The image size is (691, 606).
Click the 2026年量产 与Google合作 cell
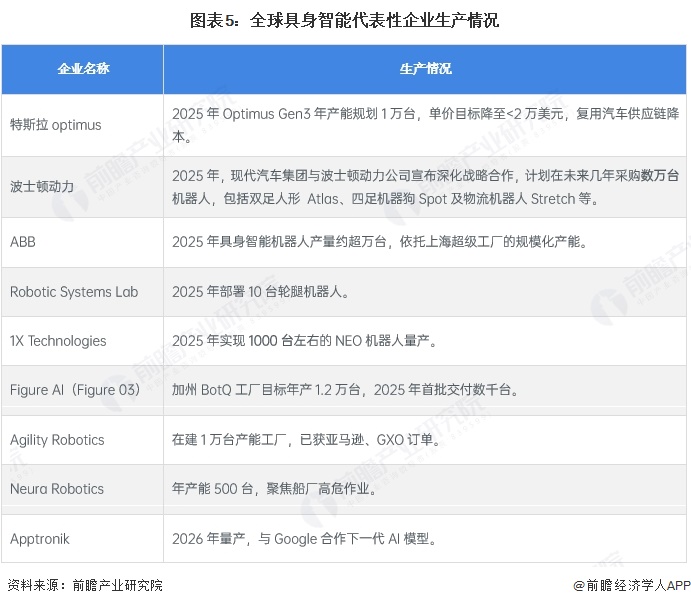pos(425,539)
